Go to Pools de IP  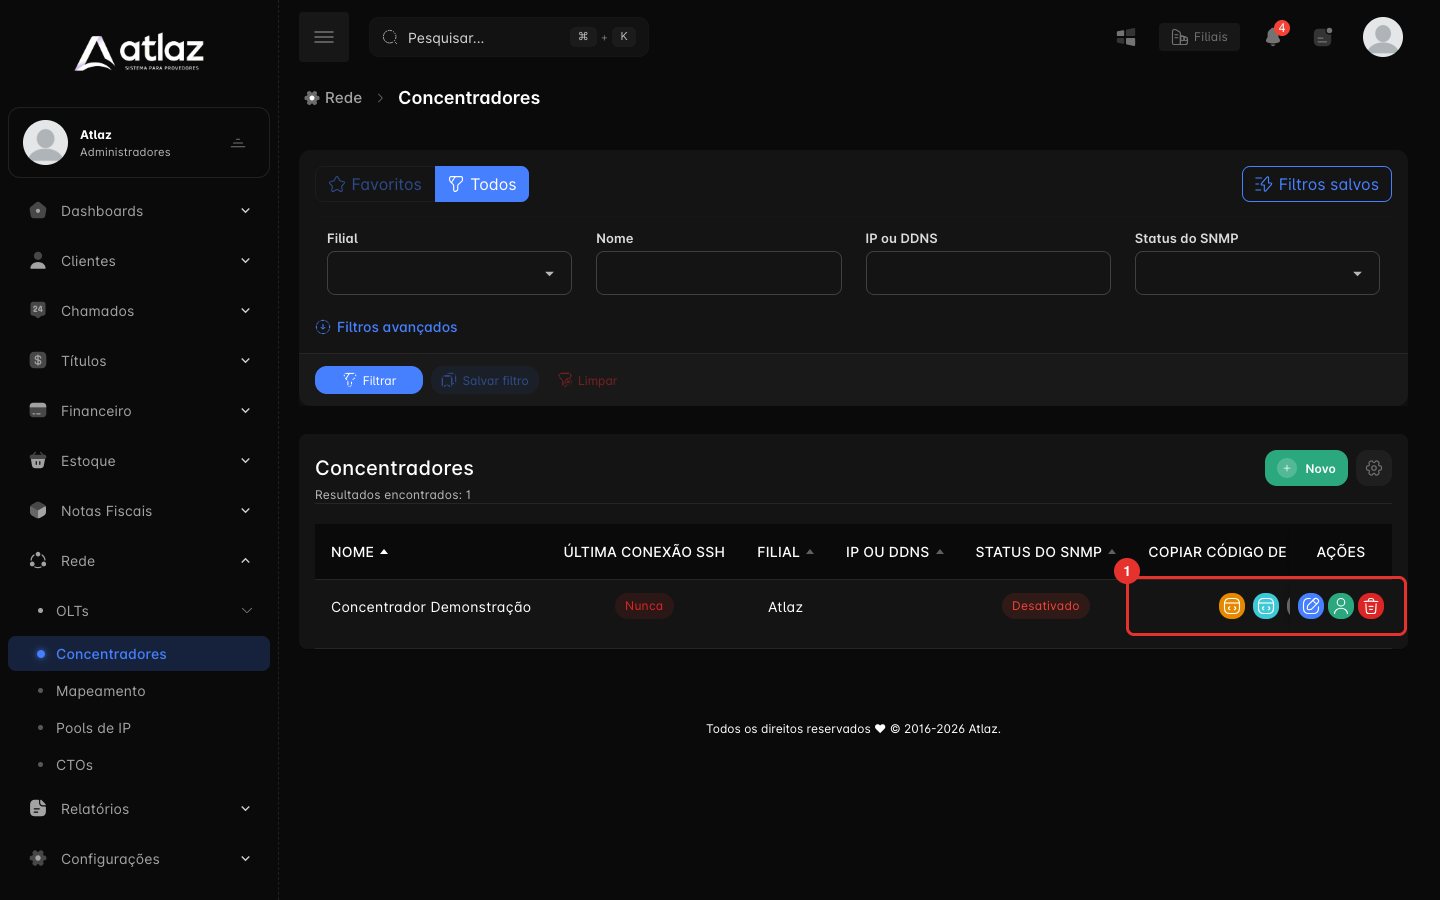pos(139,728)
